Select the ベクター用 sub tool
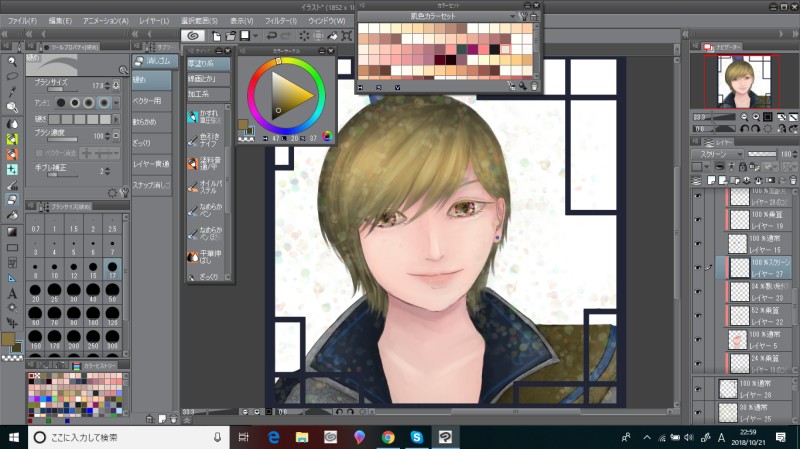This screenshot has width=800, height=449. [152, 101]
